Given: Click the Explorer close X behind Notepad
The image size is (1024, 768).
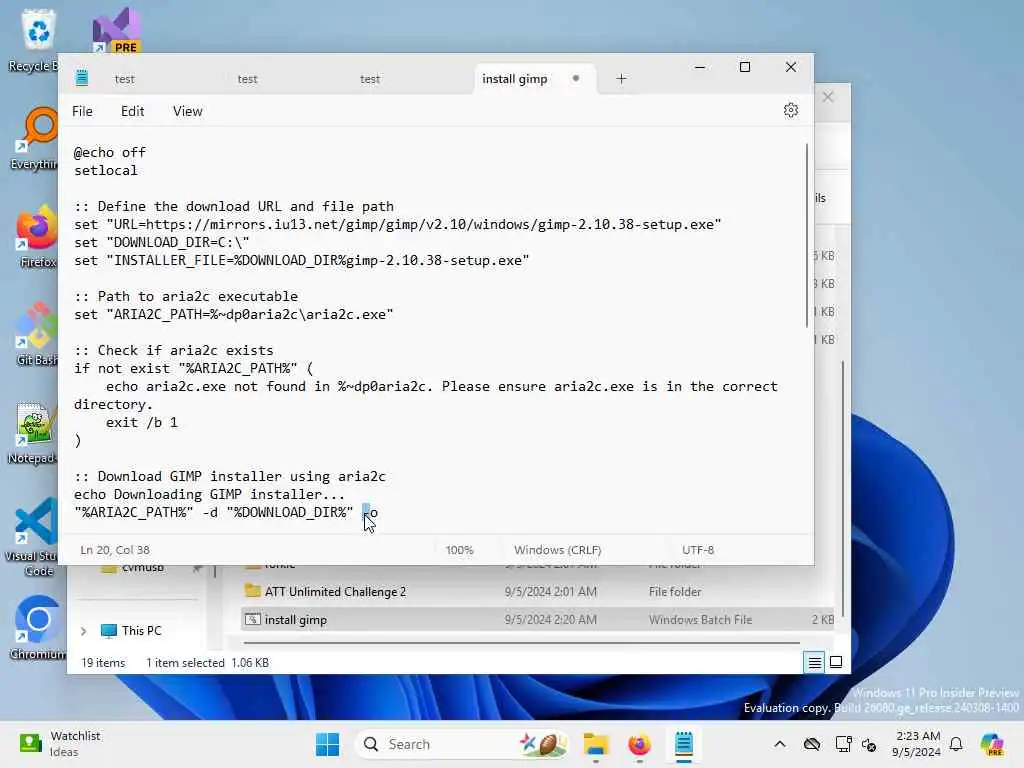Looking at the screenshot, I should (x=828, y=97).
